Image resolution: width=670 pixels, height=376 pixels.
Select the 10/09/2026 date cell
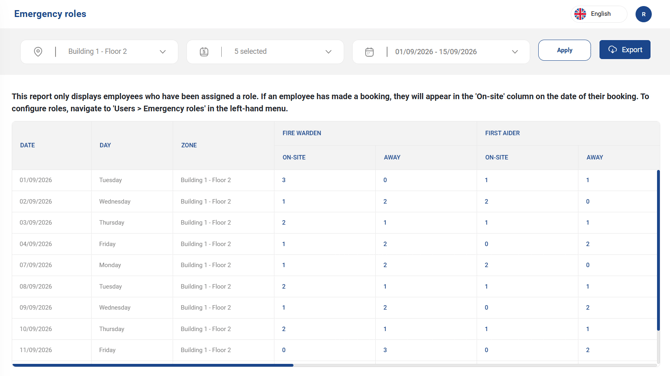click(x=36, y=329)
